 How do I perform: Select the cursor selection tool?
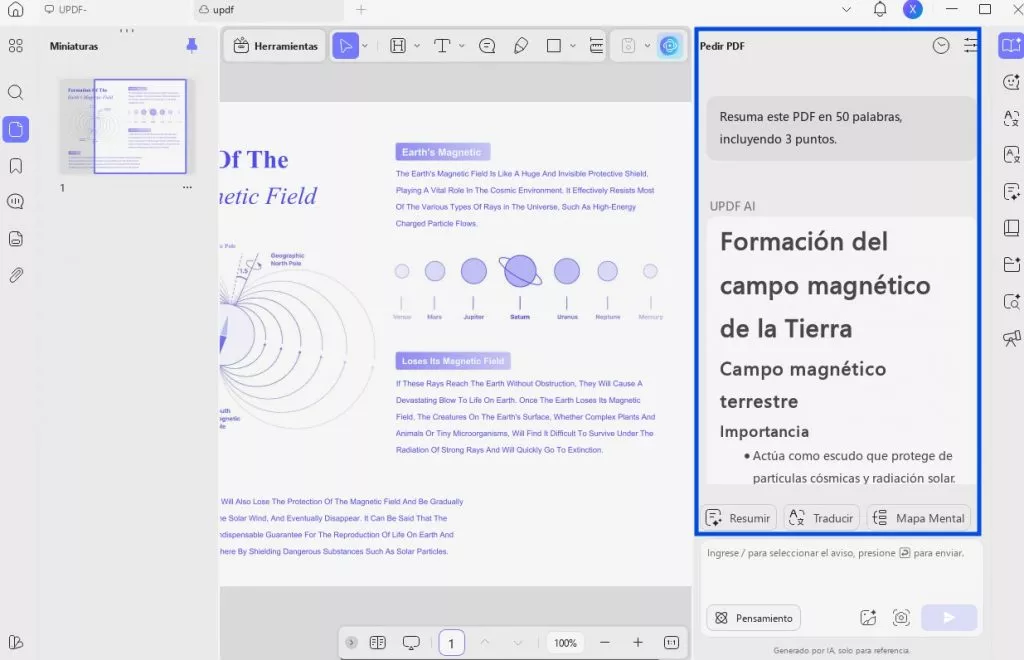[345, 46]
